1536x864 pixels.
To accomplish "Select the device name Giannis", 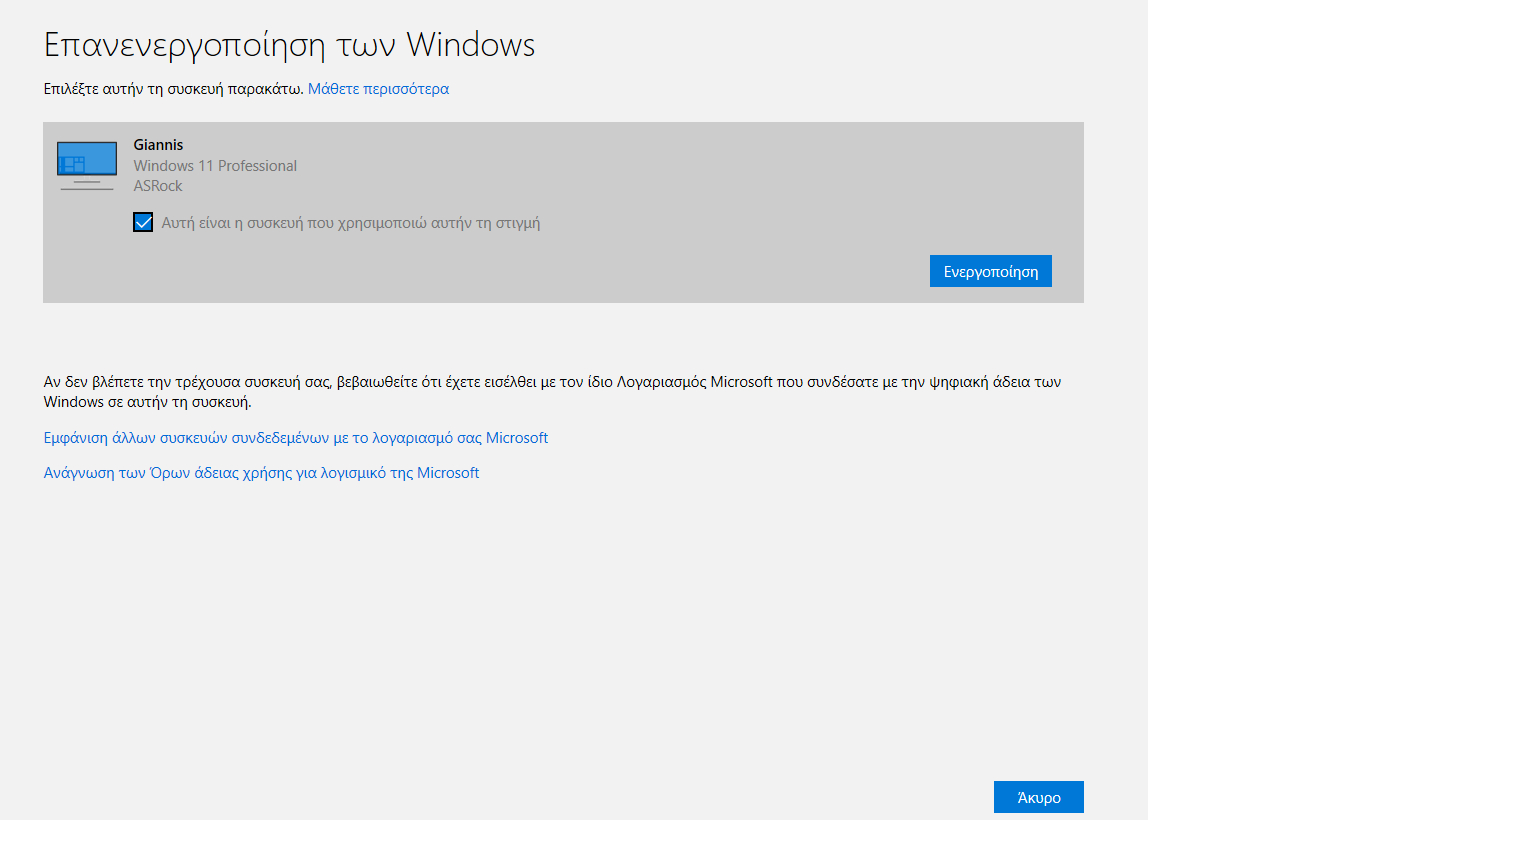I will tap(158, 145).
